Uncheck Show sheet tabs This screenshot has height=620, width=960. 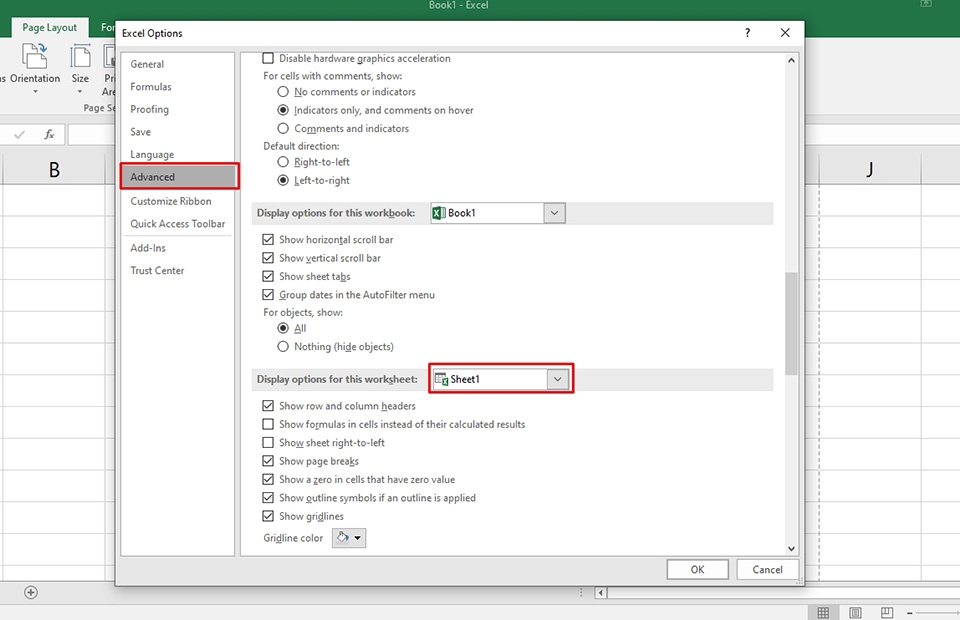(268, 276)
